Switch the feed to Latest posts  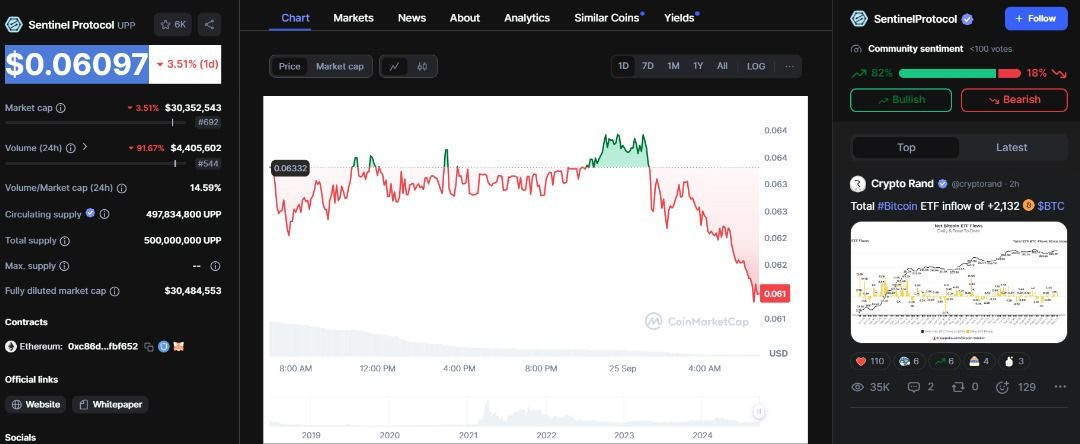pyautogui.click(x=1011, y=147)
